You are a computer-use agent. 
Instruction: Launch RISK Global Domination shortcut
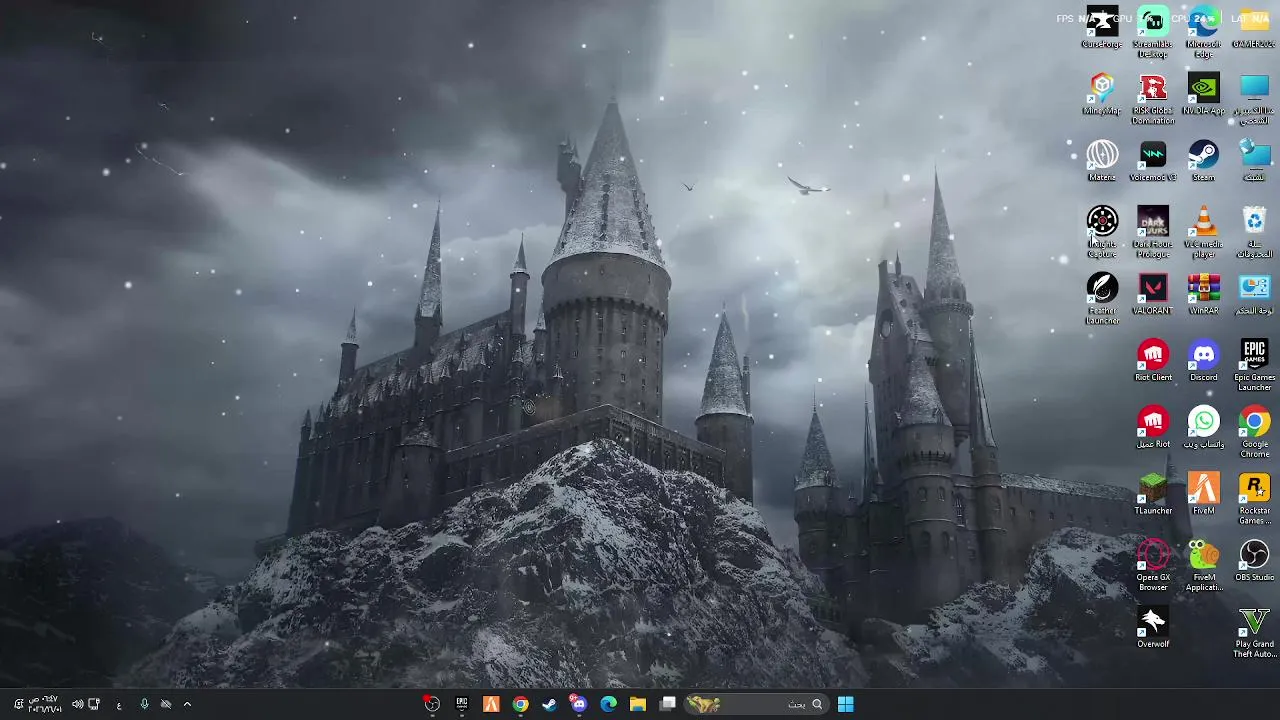point(1153,99)
